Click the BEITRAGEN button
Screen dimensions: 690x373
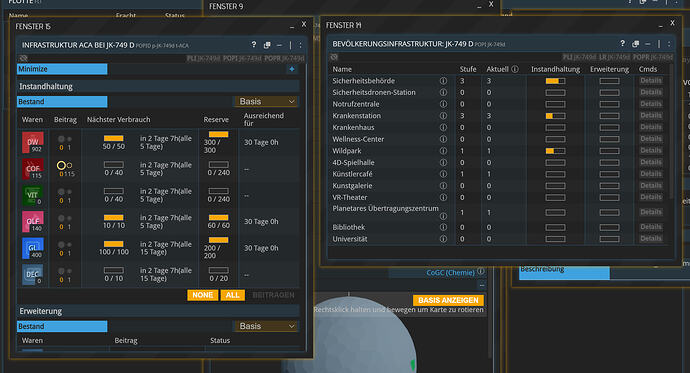click(273, 295)
